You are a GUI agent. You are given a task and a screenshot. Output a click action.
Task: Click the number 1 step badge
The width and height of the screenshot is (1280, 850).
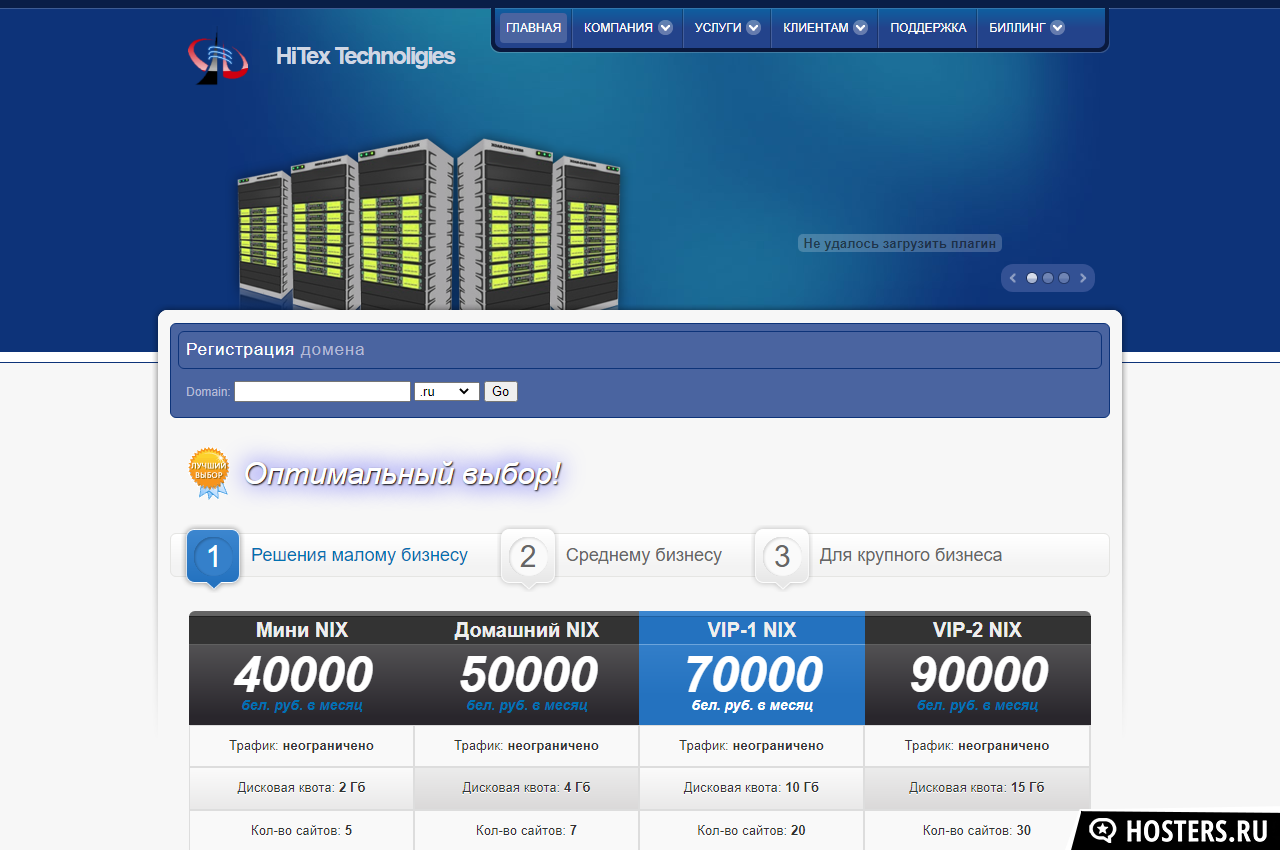point(213,556)
